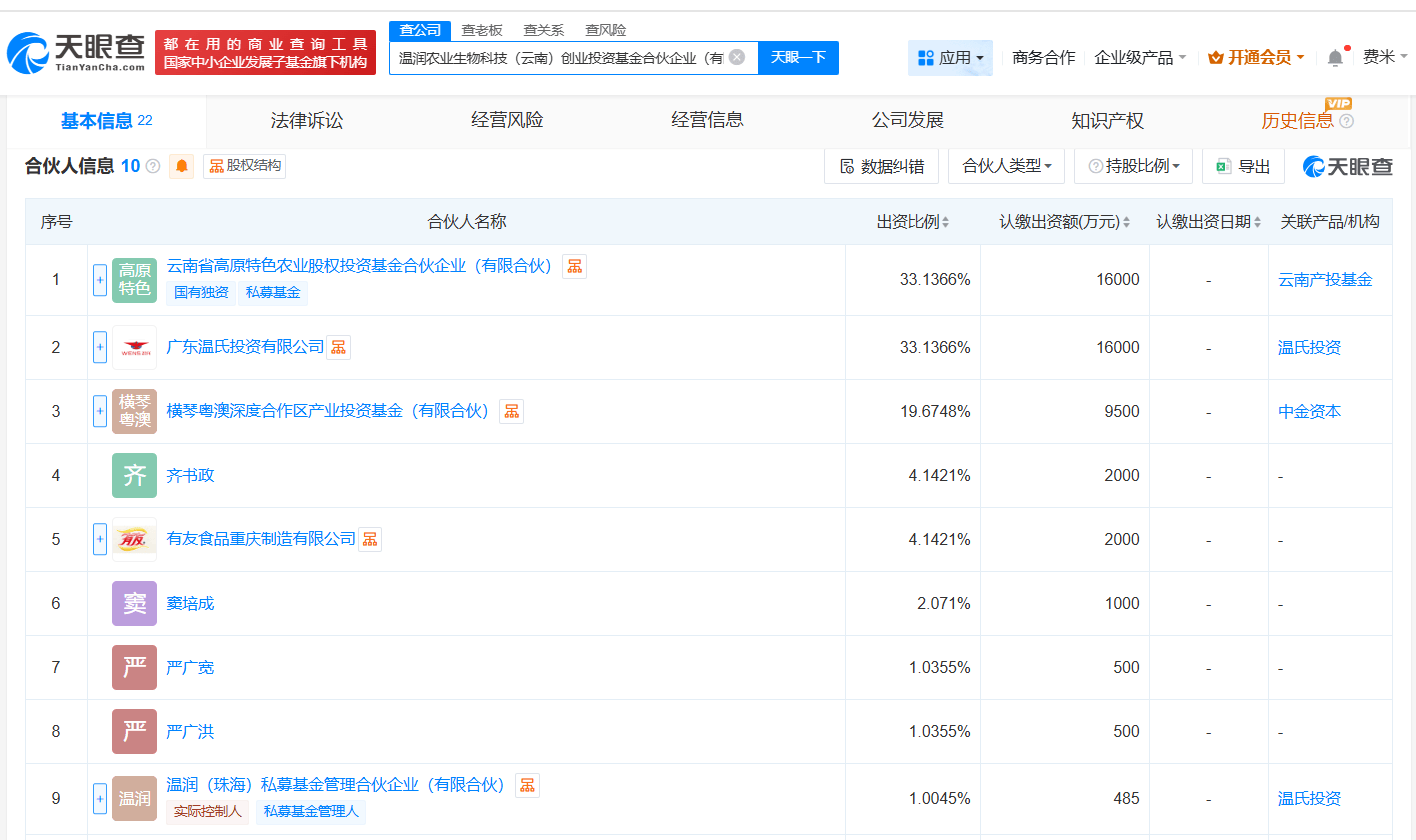Click the orange bell alert icon beside 合伙人信息
The height and width of the screenshot is (840, 1416).
point(182,166)
